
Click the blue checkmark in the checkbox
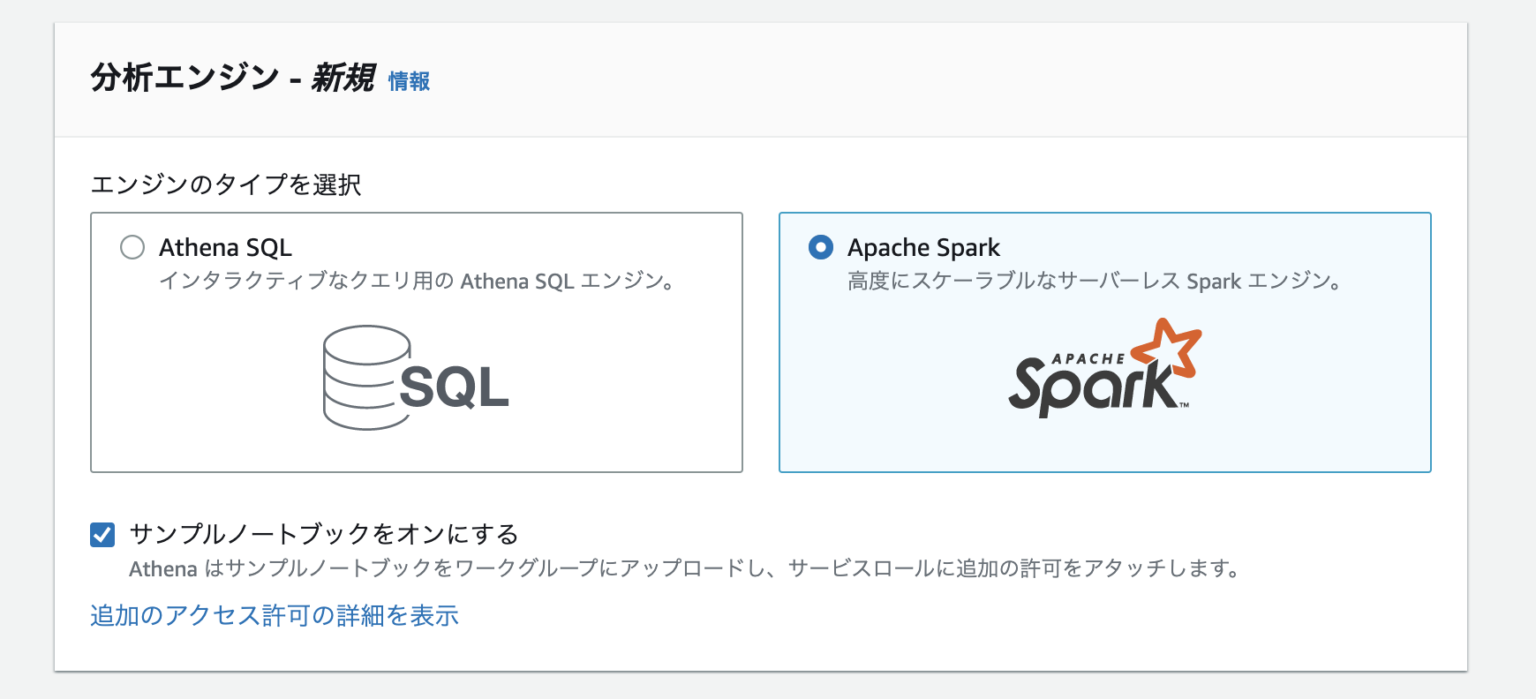click(x=101, y=535)
